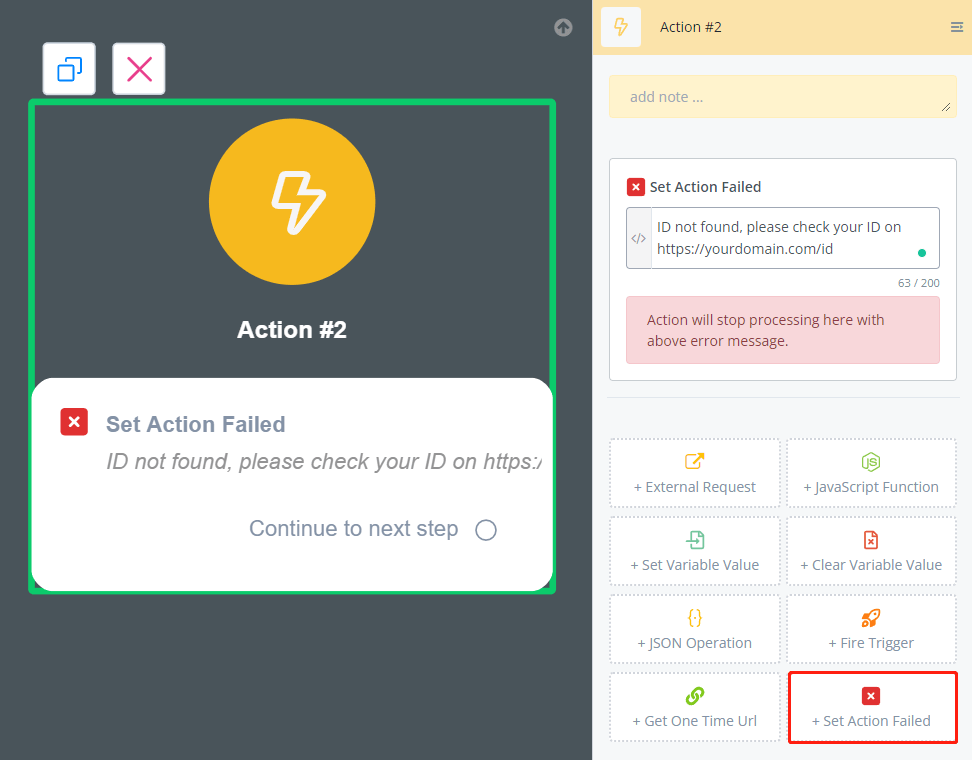Click the code variable icon beside error message
972x760 pixels.
(638, 239)
